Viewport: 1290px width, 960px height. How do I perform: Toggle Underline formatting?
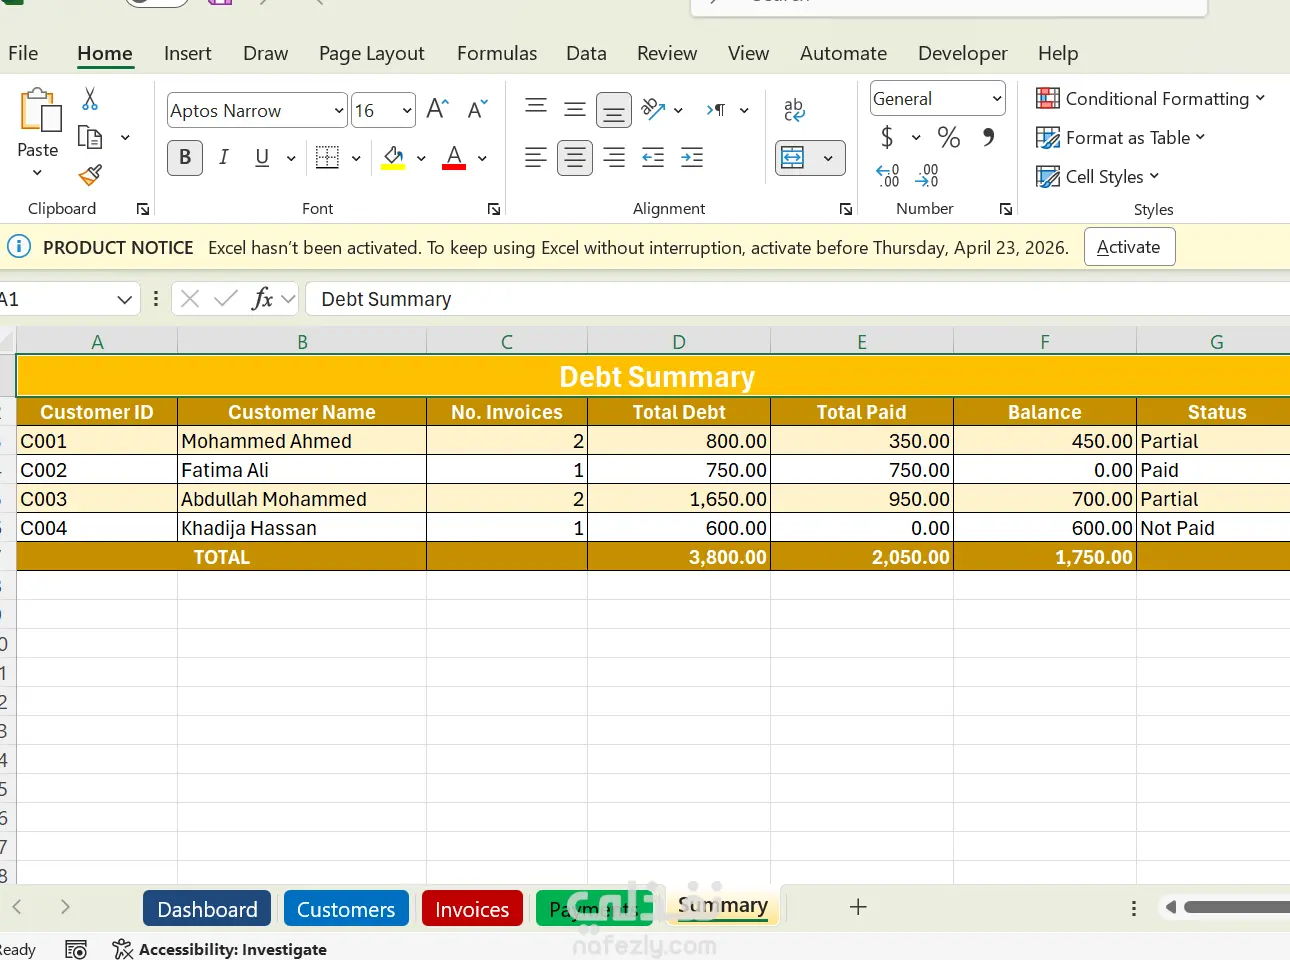click(262, 157)
